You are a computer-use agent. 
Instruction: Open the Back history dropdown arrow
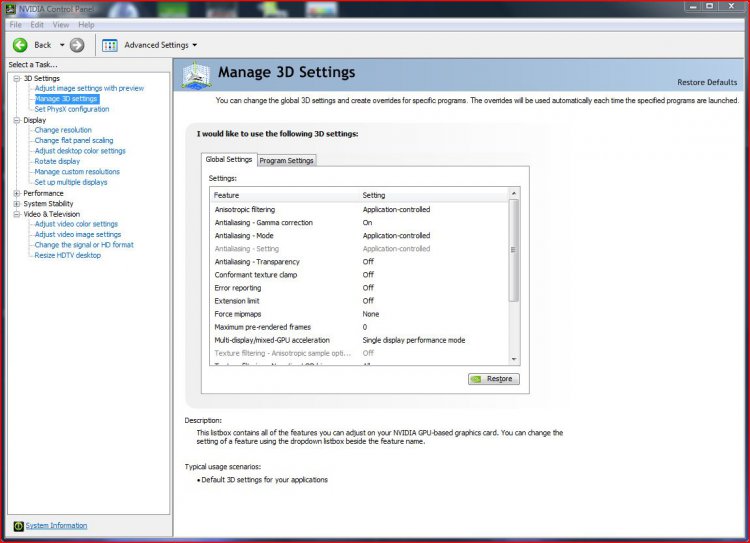pos(62,45)
